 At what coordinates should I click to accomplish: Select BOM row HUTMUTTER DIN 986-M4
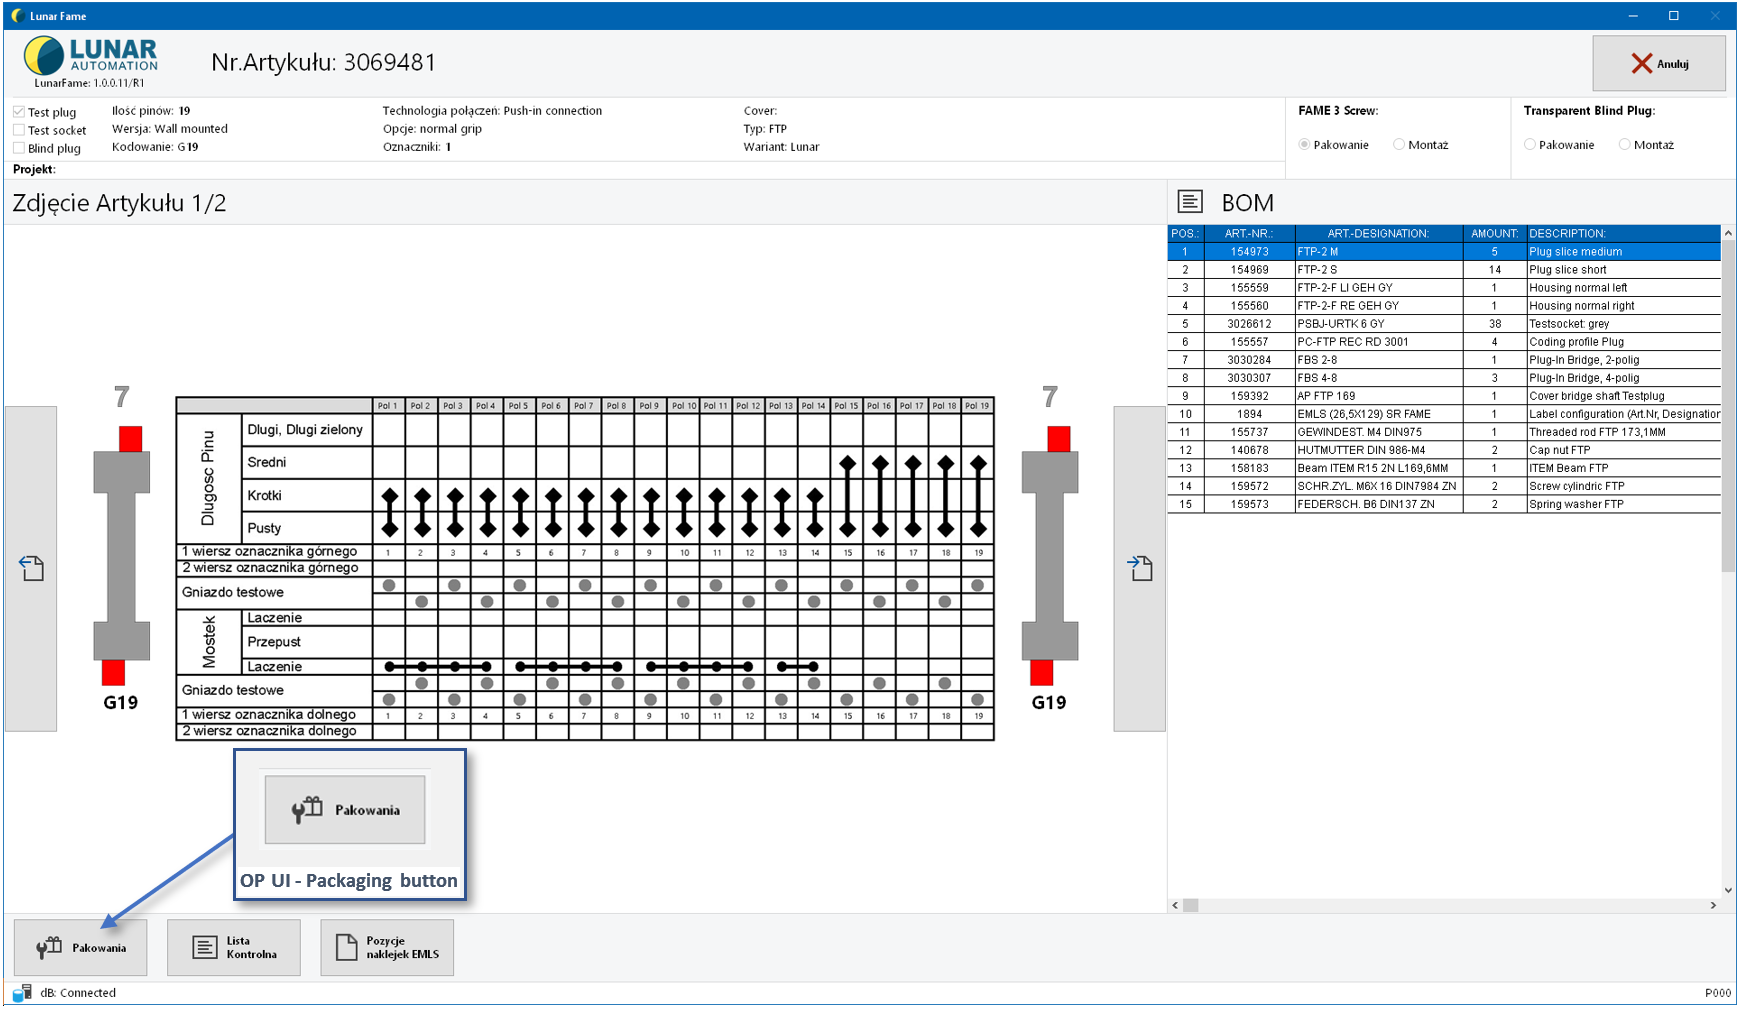(1444, 450)
